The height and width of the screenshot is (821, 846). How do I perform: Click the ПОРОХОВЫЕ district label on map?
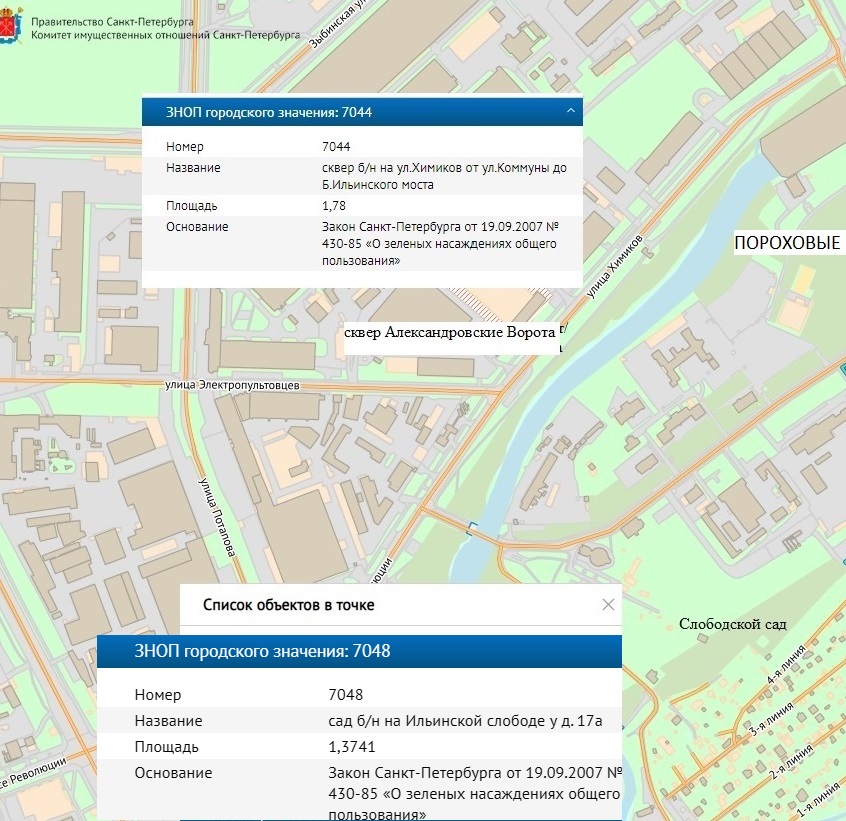click(788, 245)
